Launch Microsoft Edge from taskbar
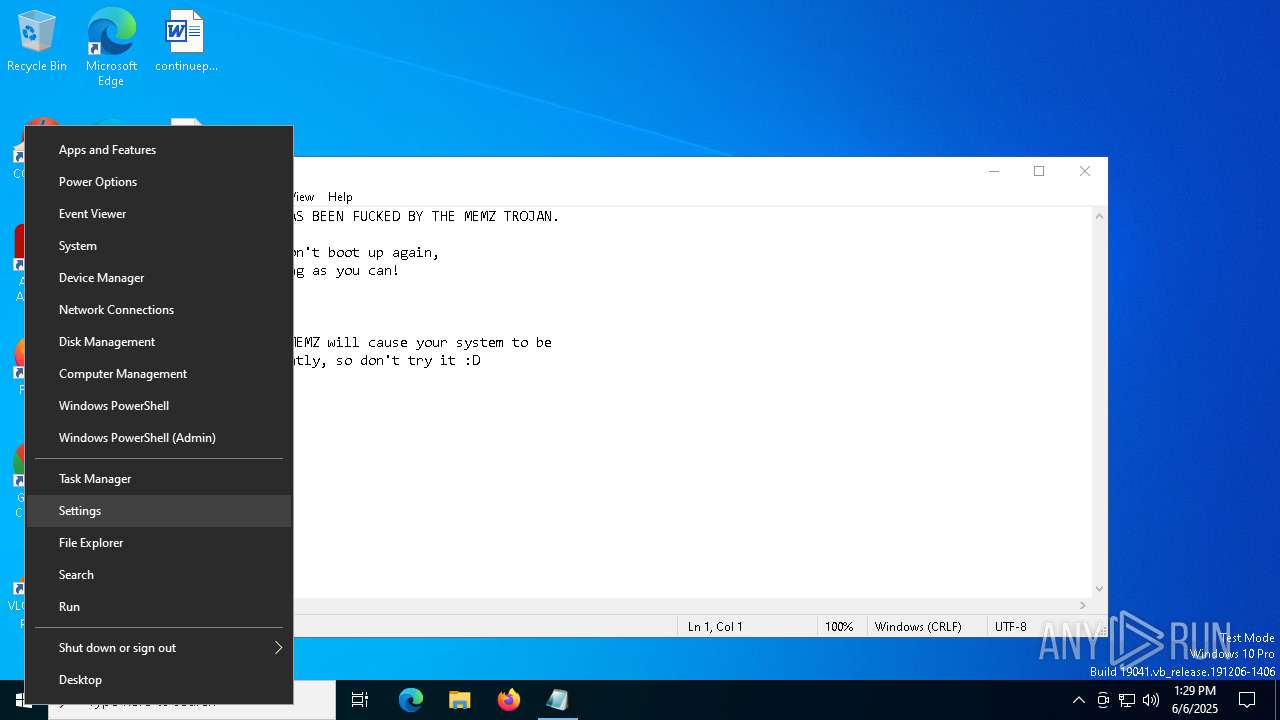Screen dimensions: 1280x720 [411, 700]
